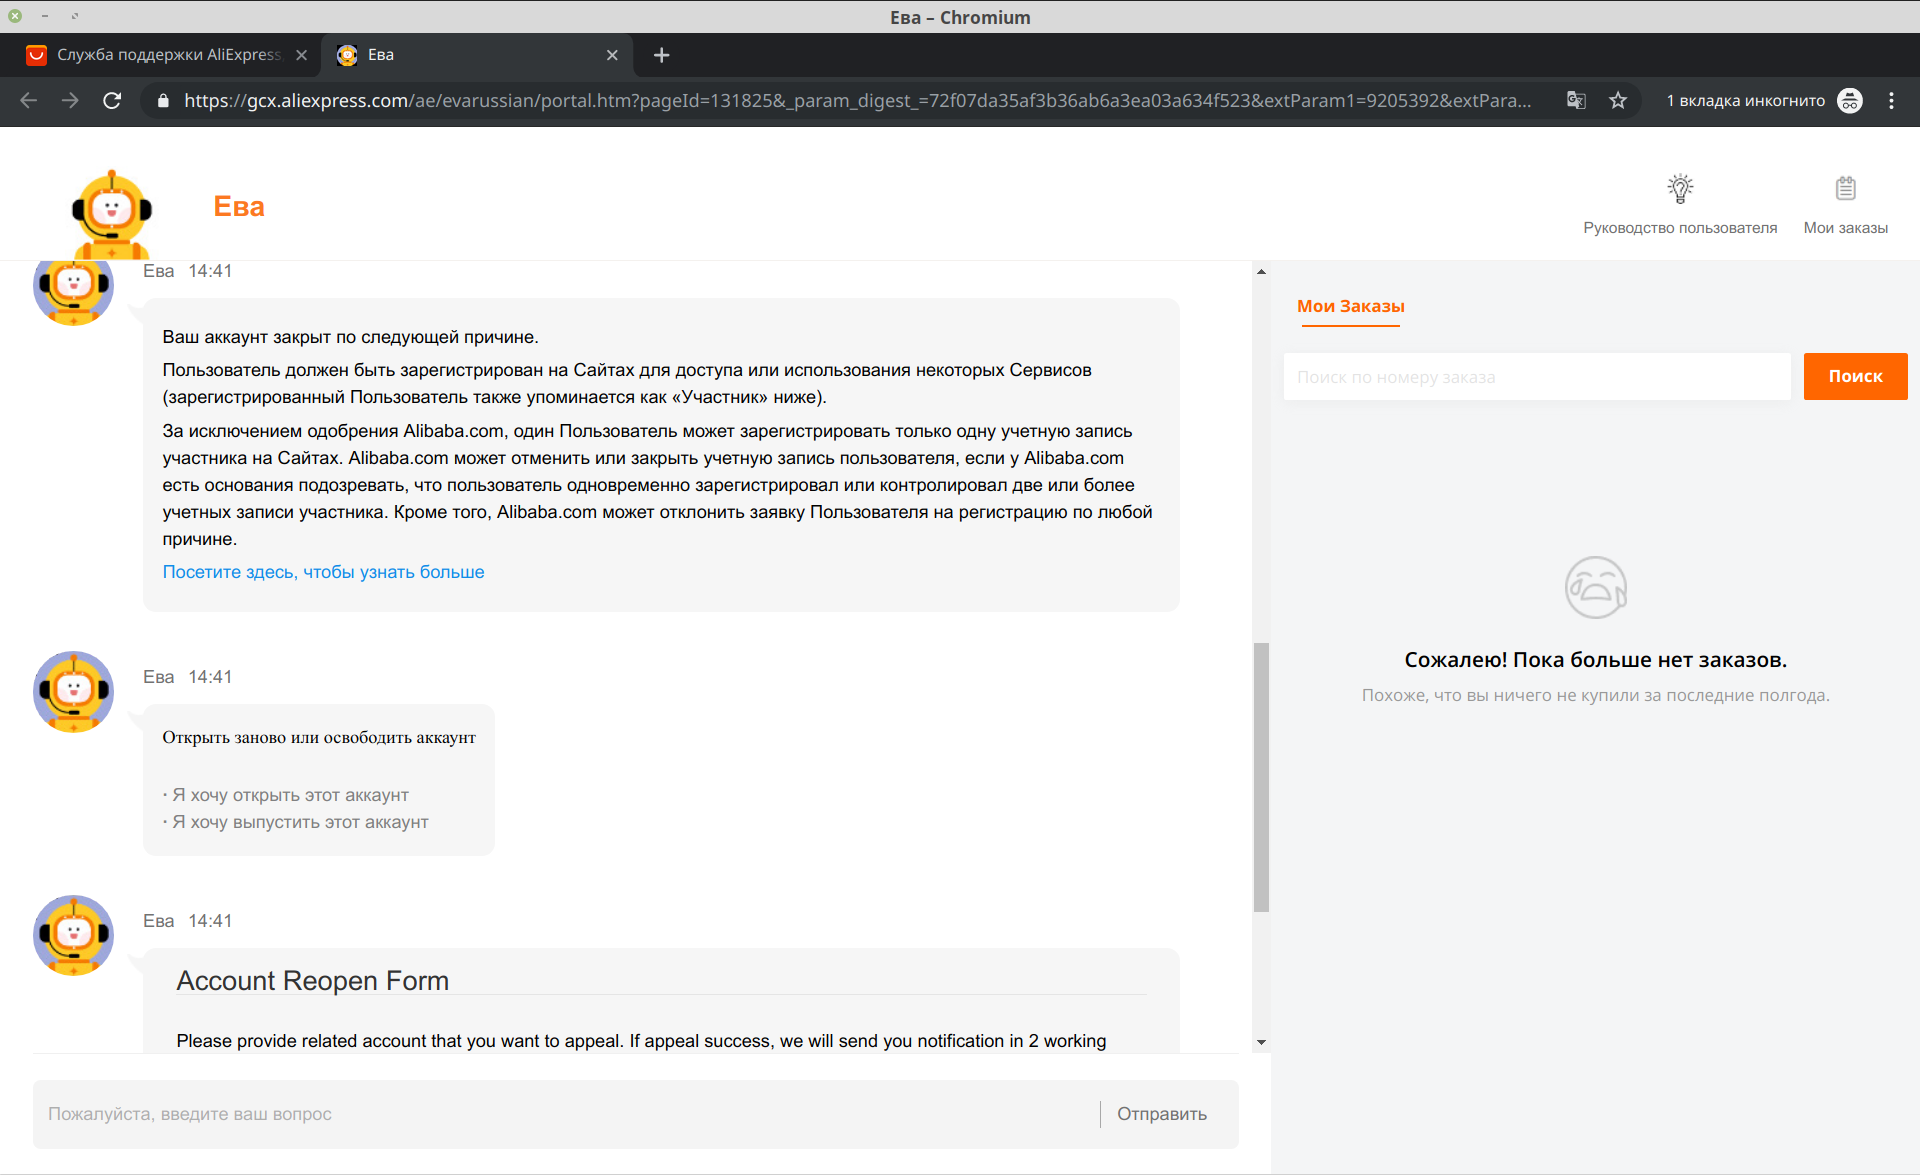The image size is (1920, 1175).
Task: Click the Ваш аккаунт закрыт по следующей причине text
Action: [351, 337]
